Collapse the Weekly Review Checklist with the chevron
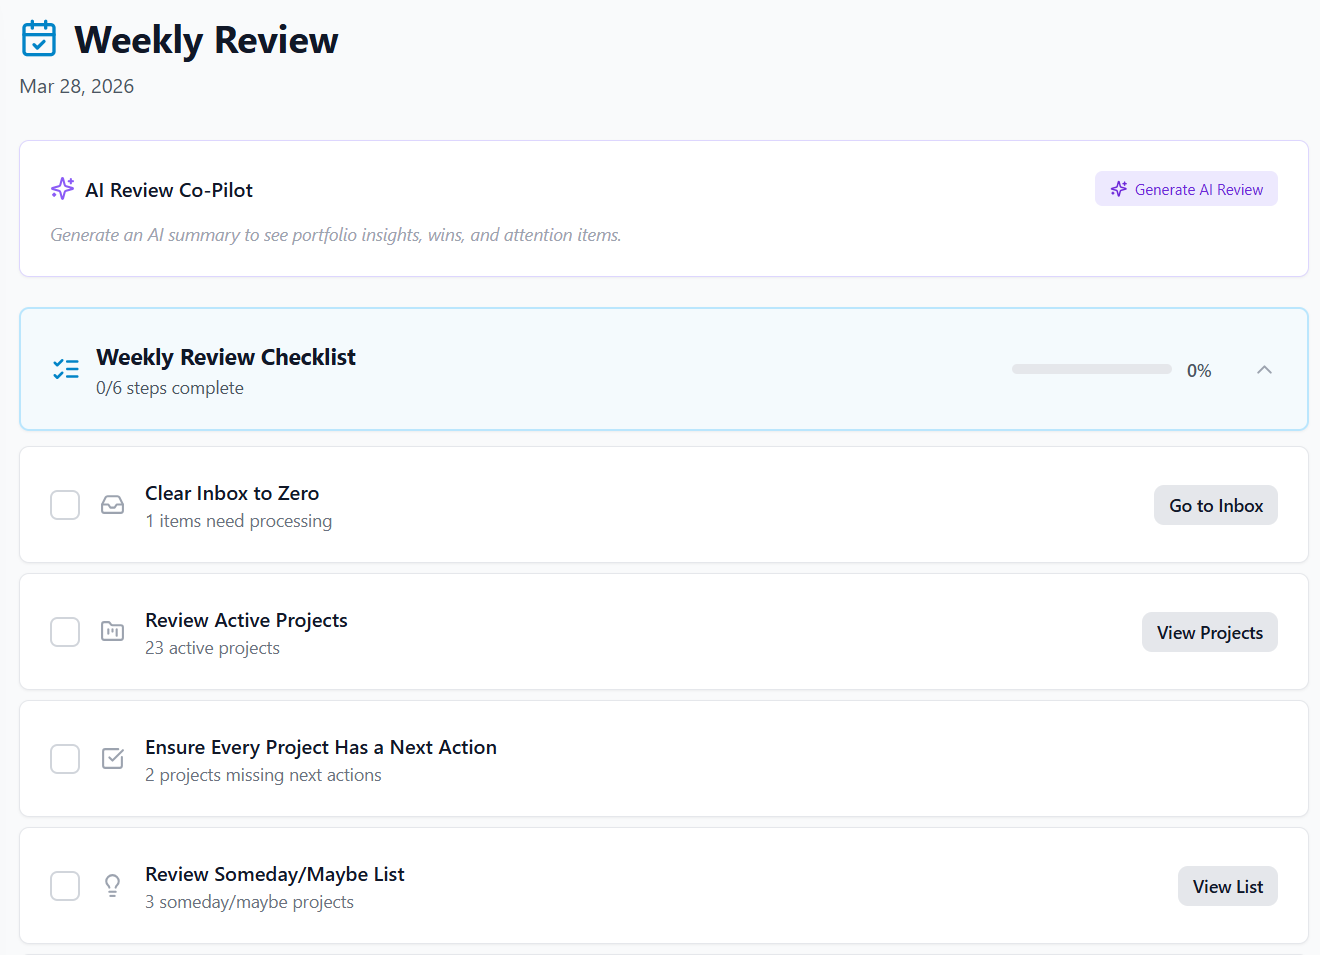This screenshot has height=955, width=1320. pyautogui.click(x=1264, y=369)
